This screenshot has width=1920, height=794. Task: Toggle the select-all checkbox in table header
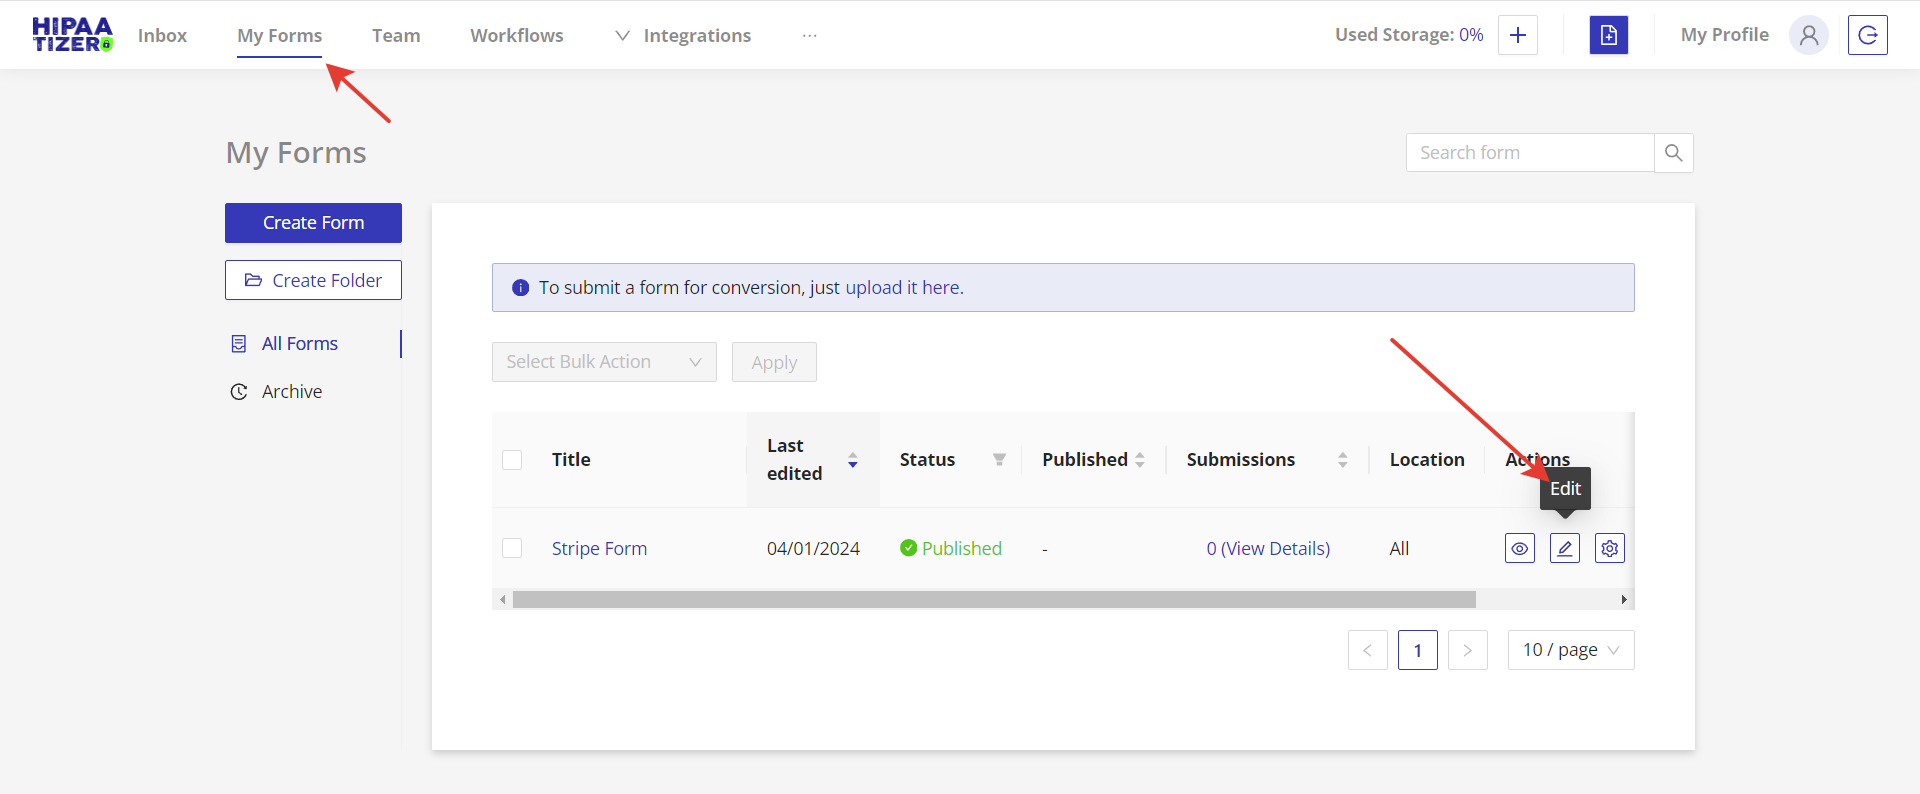(512, 460)
